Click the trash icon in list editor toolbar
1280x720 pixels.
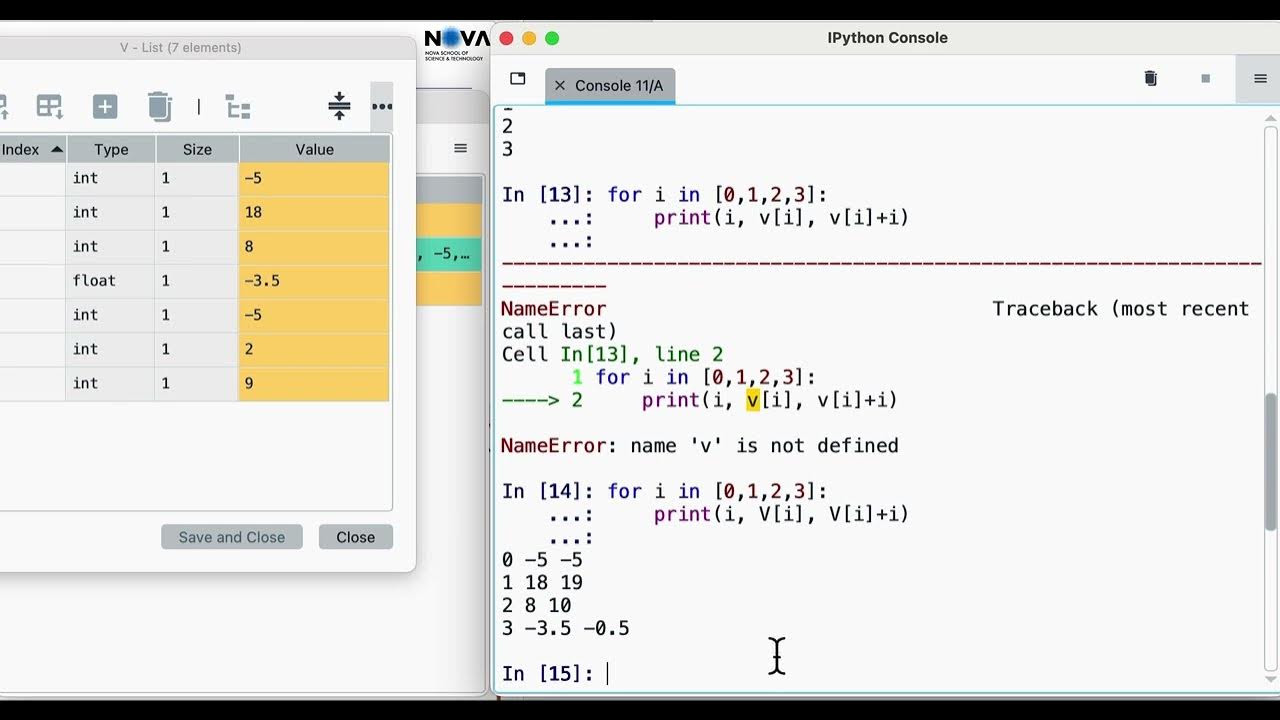click(x=160, y=107)
